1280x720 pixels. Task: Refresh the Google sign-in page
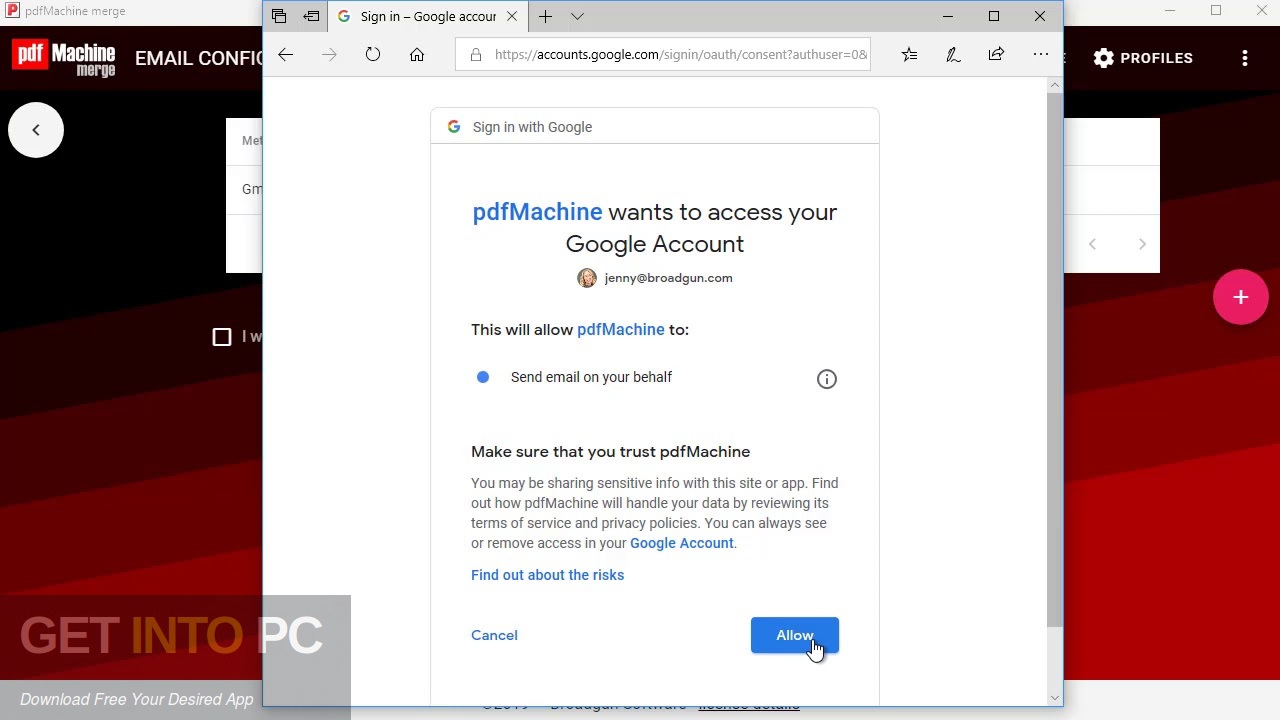tap(373, 55)
